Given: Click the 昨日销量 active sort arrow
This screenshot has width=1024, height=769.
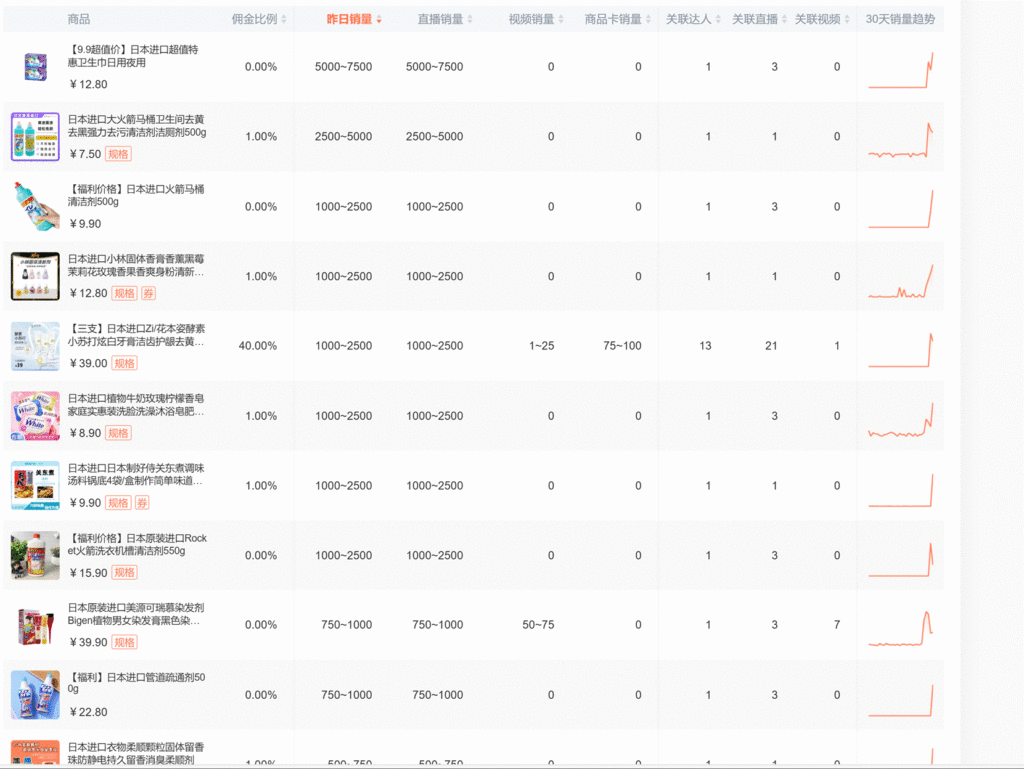Looking at the screenshot, I should pyautogui.click(x=379, y=20).
